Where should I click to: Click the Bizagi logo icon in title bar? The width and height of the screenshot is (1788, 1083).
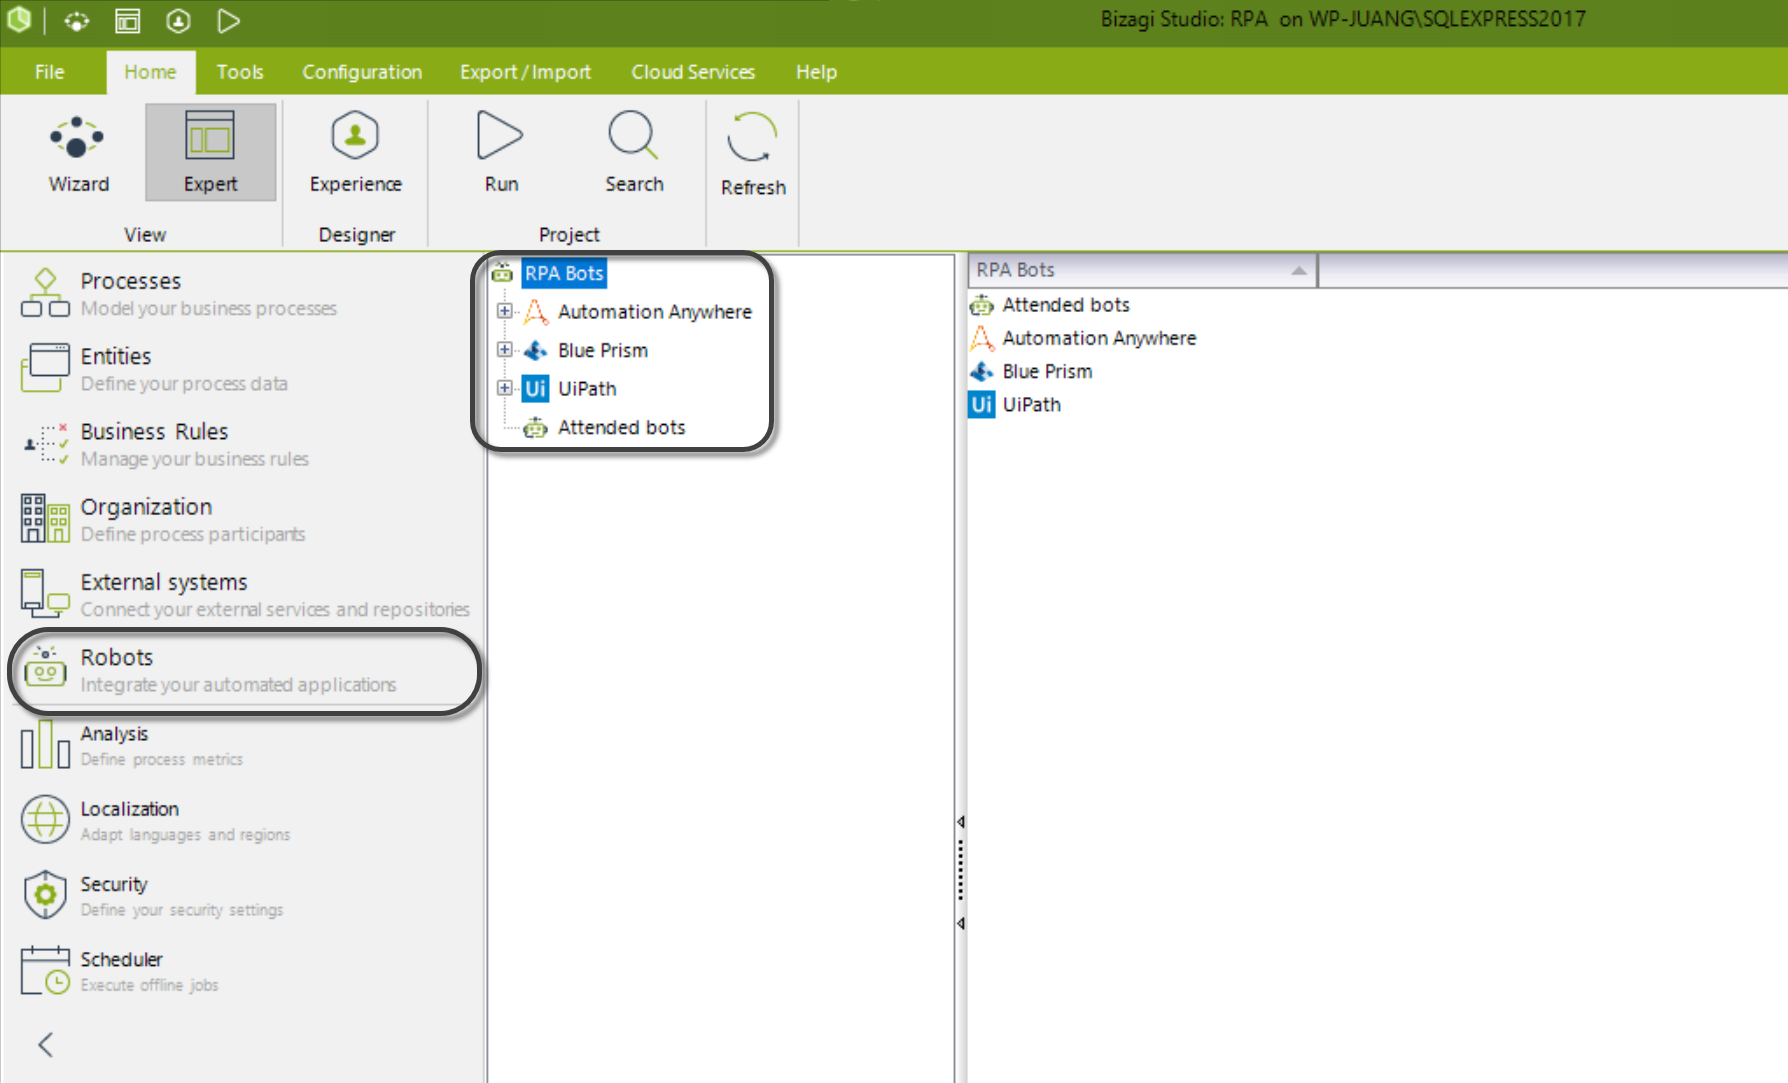(19, 20)
